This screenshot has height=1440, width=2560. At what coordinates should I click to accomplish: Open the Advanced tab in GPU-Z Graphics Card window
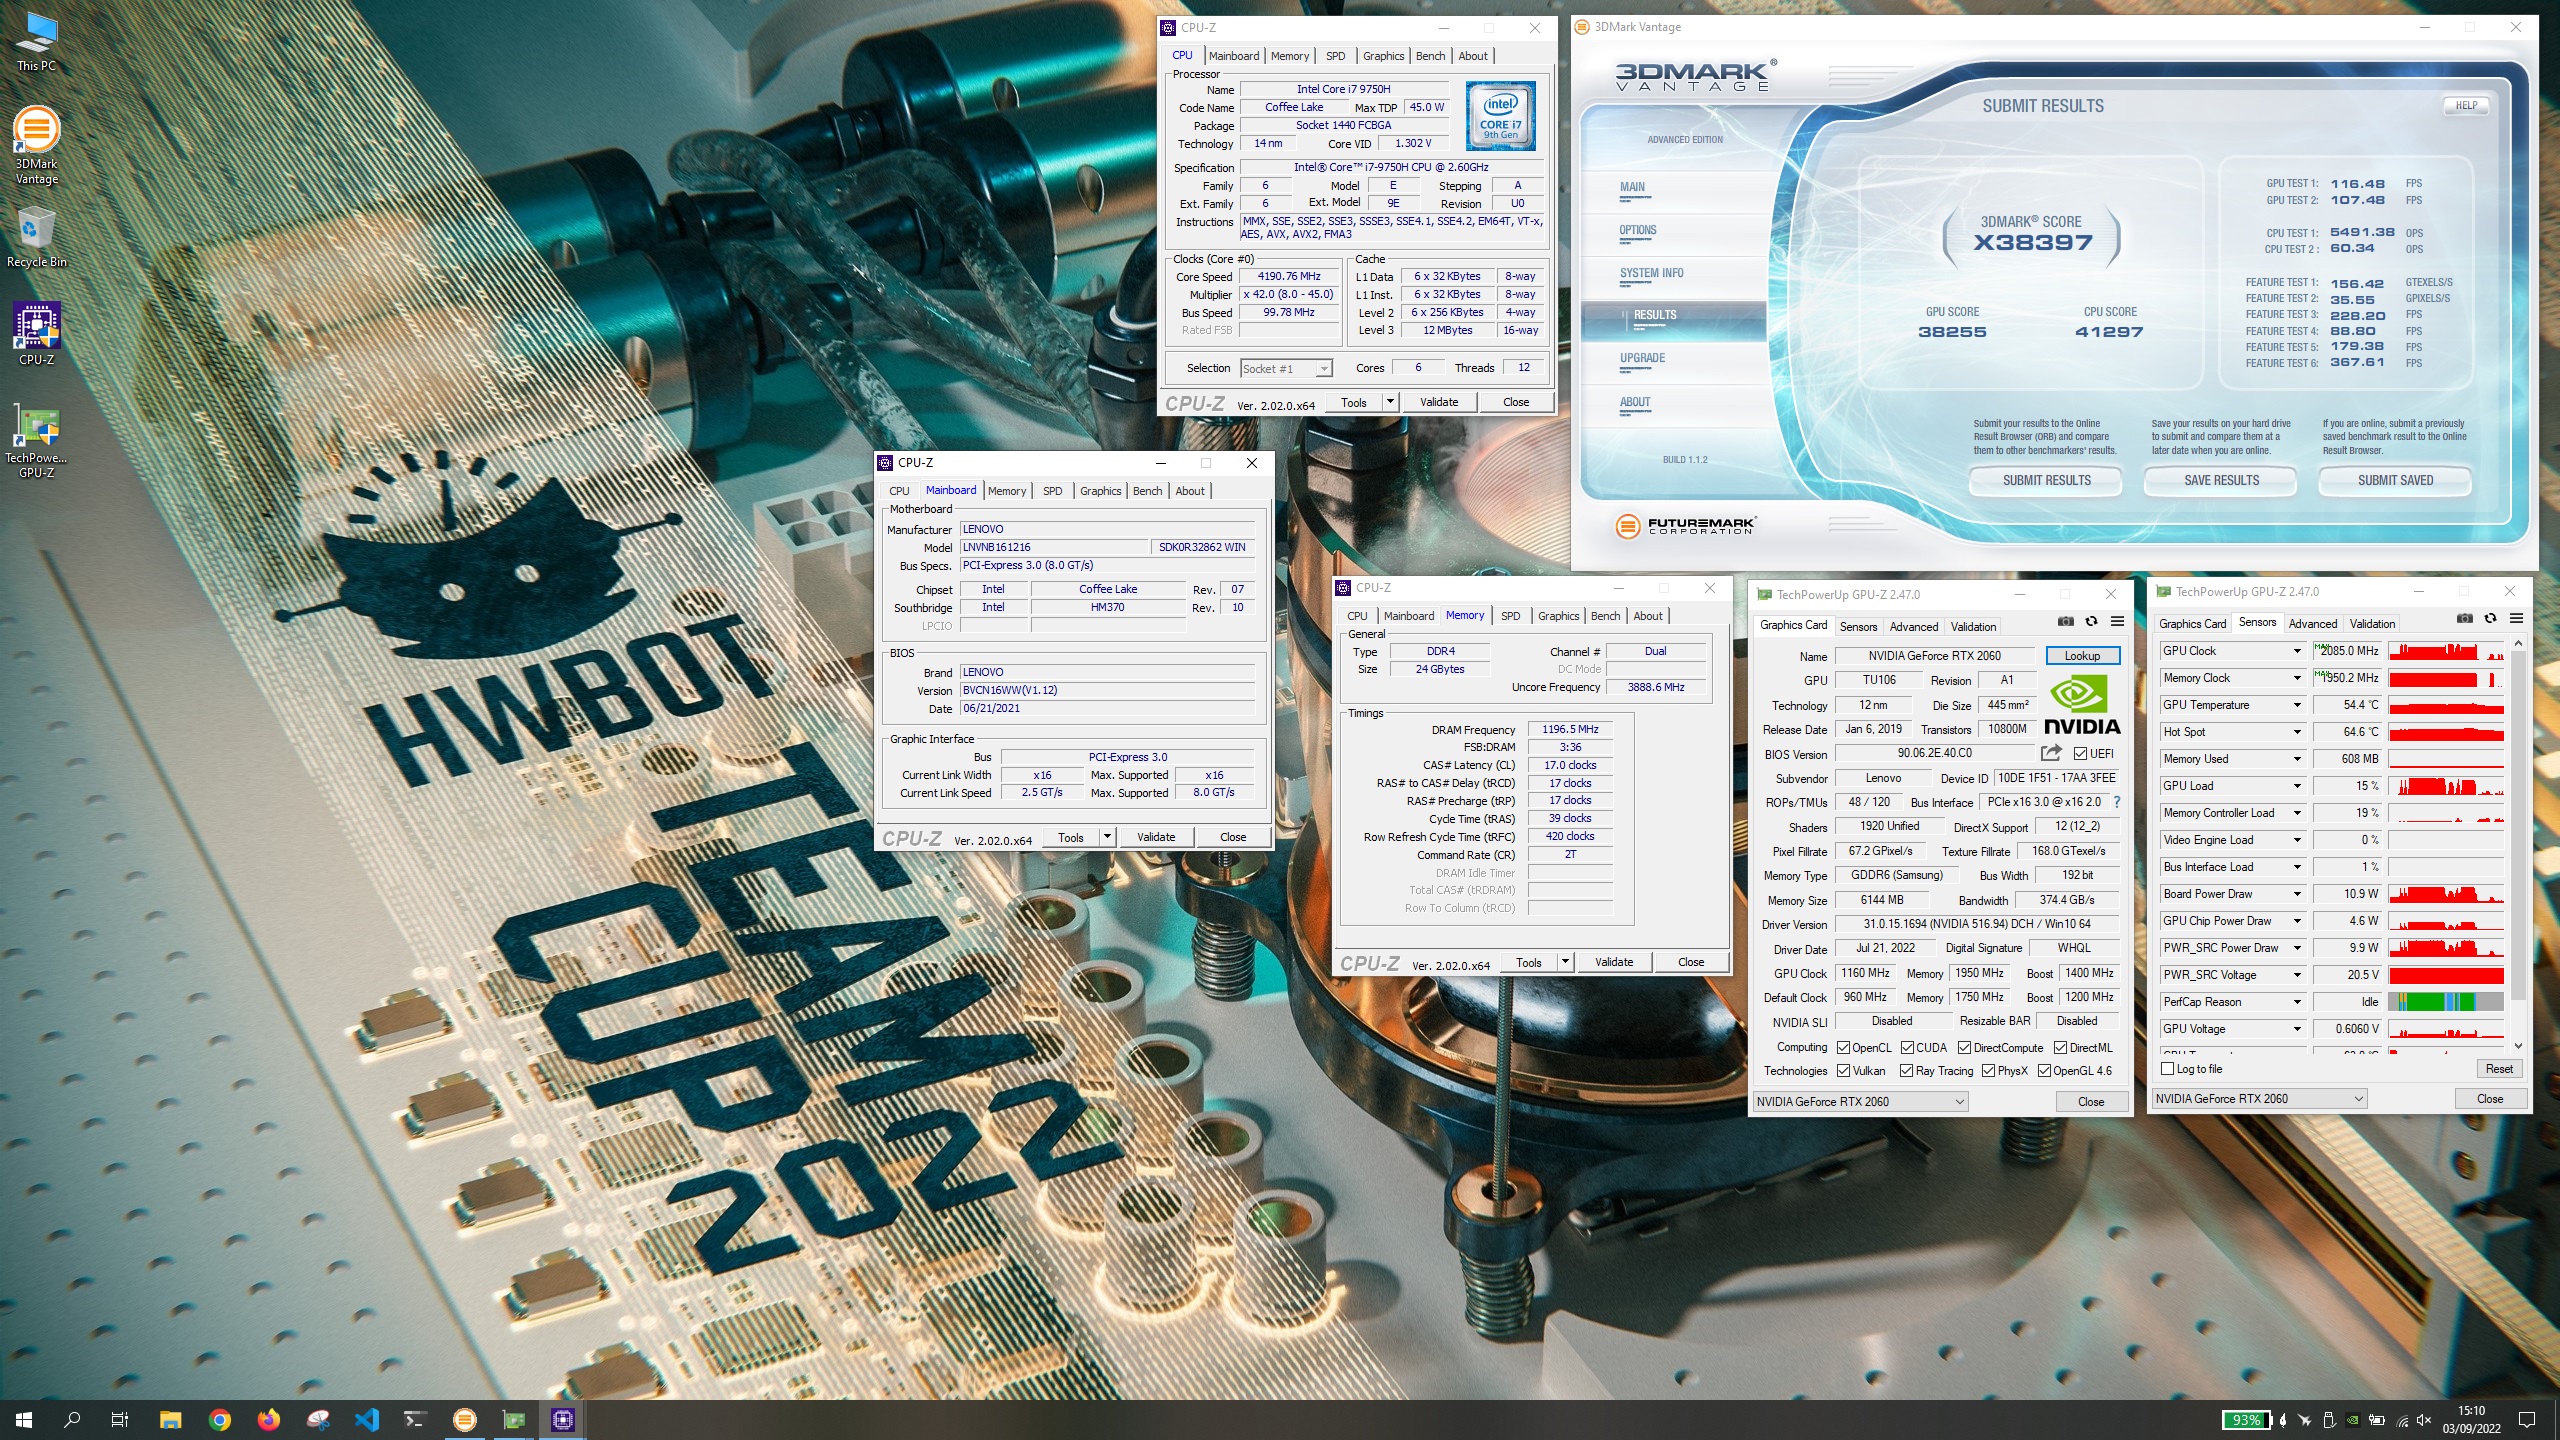(x=1913, y=627)
